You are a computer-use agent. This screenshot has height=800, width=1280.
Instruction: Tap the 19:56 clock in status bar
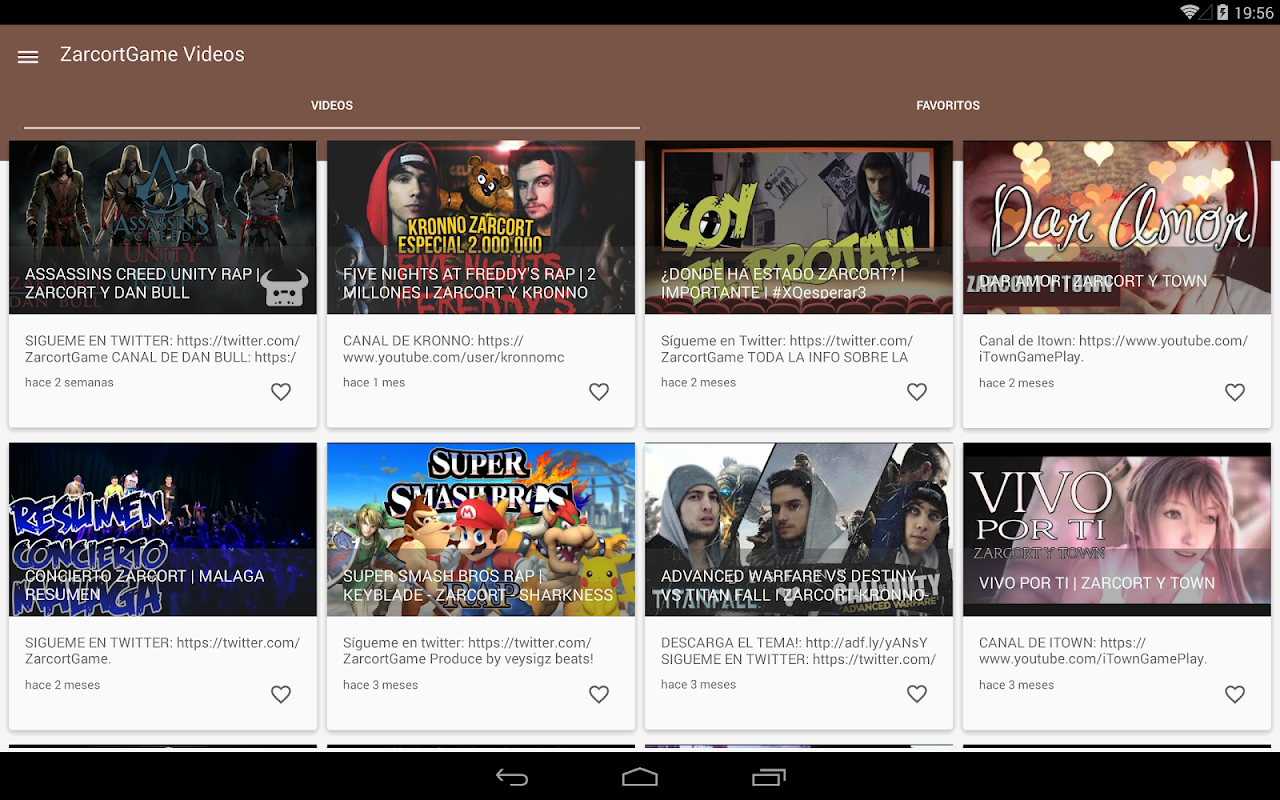point(1254,13)
